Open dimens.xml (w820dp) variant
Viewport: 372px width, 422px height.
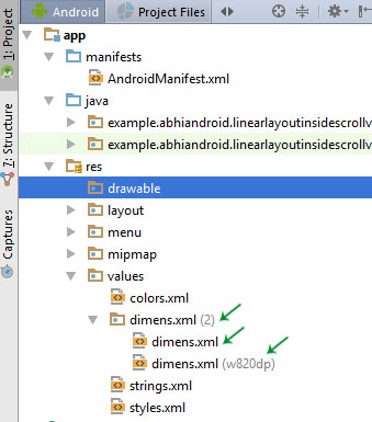[x=213, y=364]
